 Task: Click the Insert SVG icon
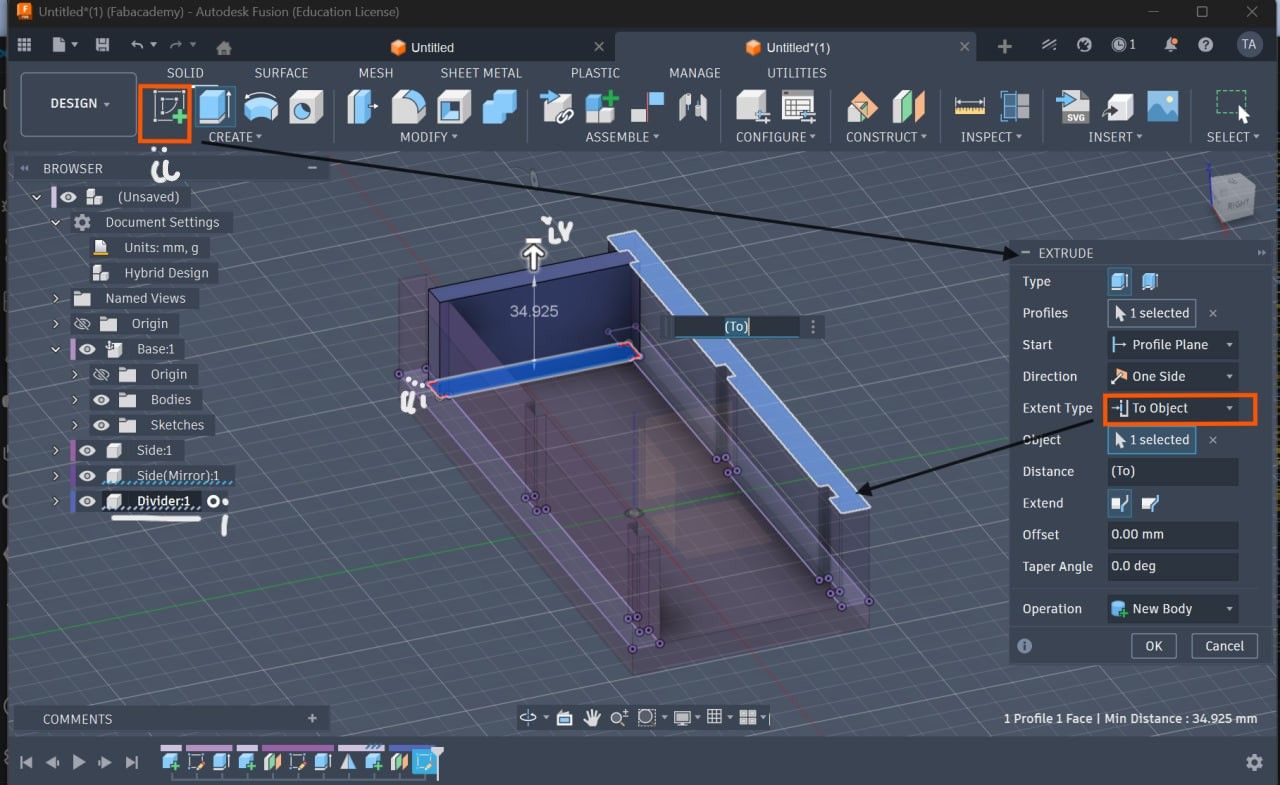[x=1073, y=106]
